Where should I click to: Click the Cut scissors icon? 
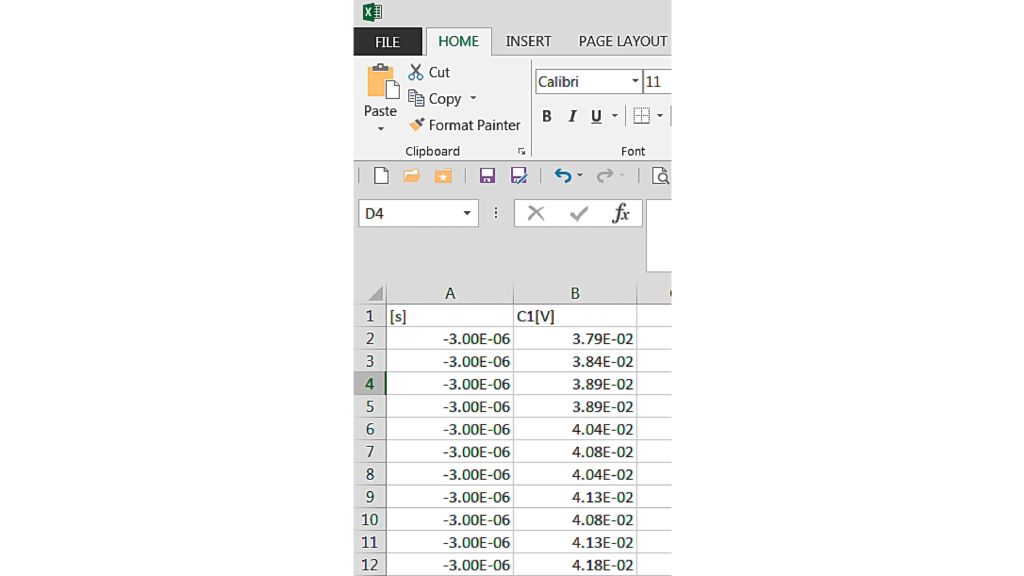click(x=416, y=72)
